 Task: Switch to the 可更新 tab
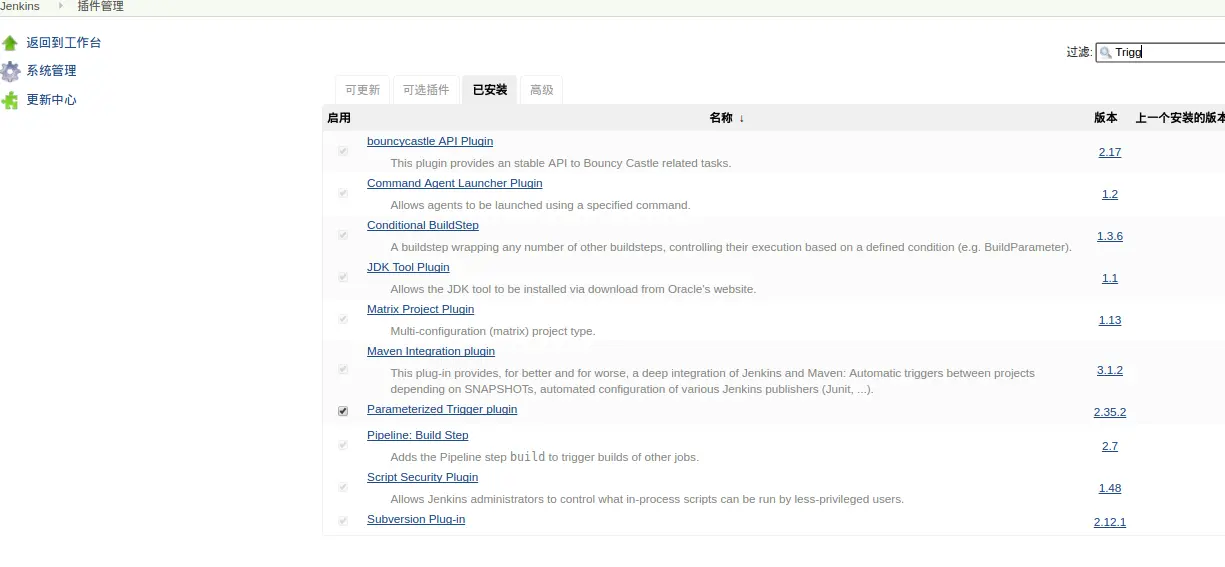362,90
